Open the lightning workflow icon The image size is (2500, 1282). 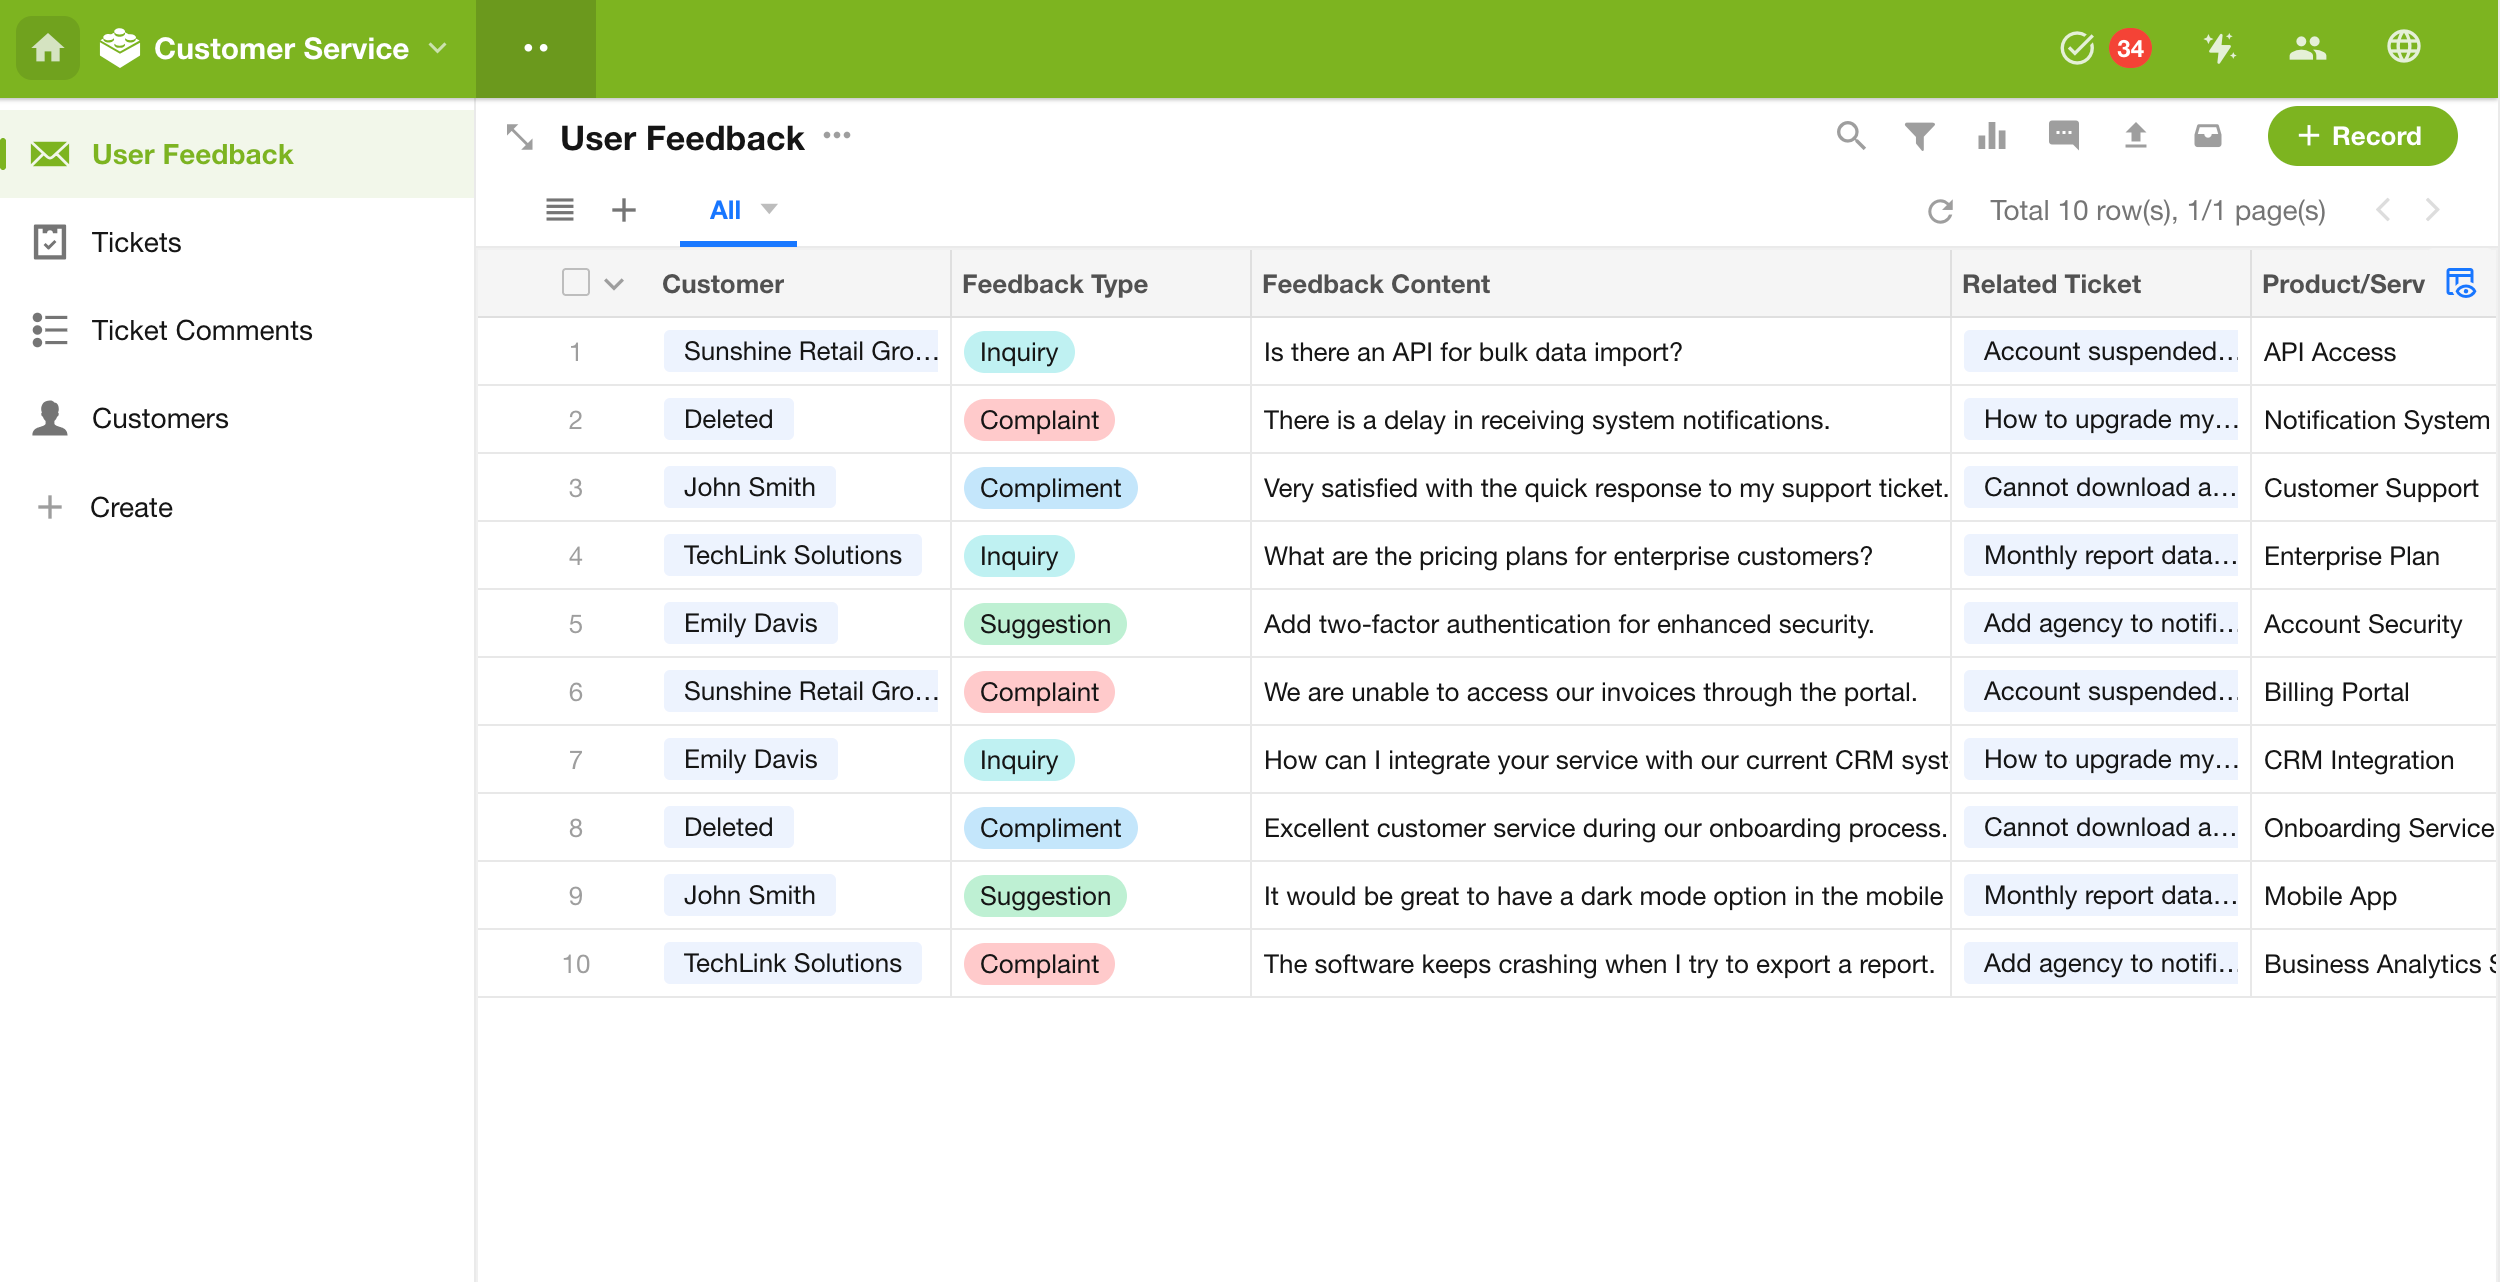2220,47
